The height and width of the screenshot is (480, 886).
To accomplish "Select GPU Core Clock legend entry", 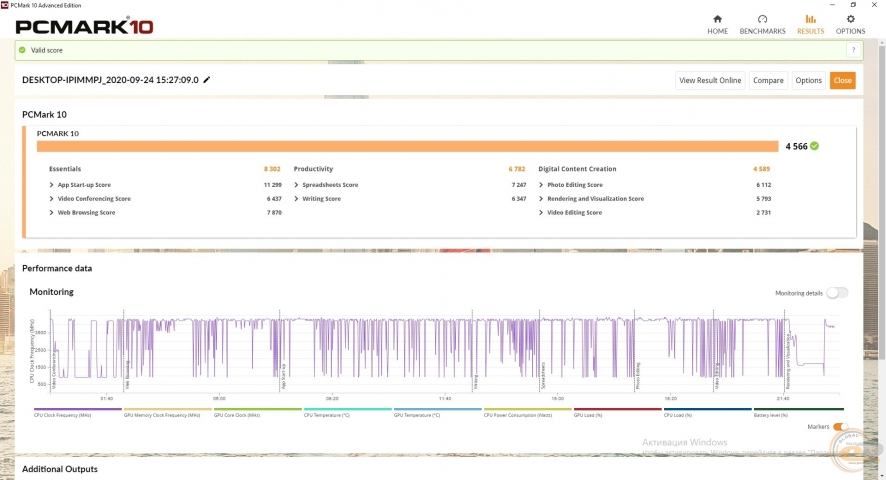I will (x=258, y=413).
